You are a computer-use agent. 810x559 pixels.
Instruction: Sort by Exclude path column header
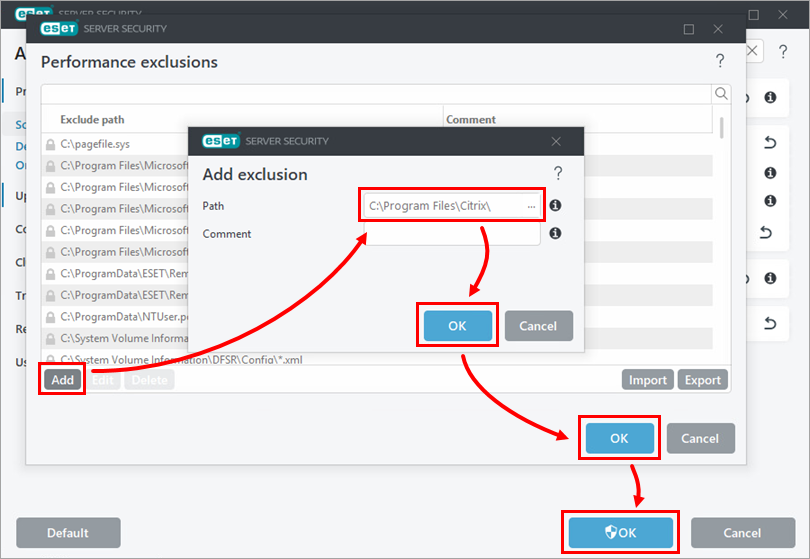coord(240,120)
